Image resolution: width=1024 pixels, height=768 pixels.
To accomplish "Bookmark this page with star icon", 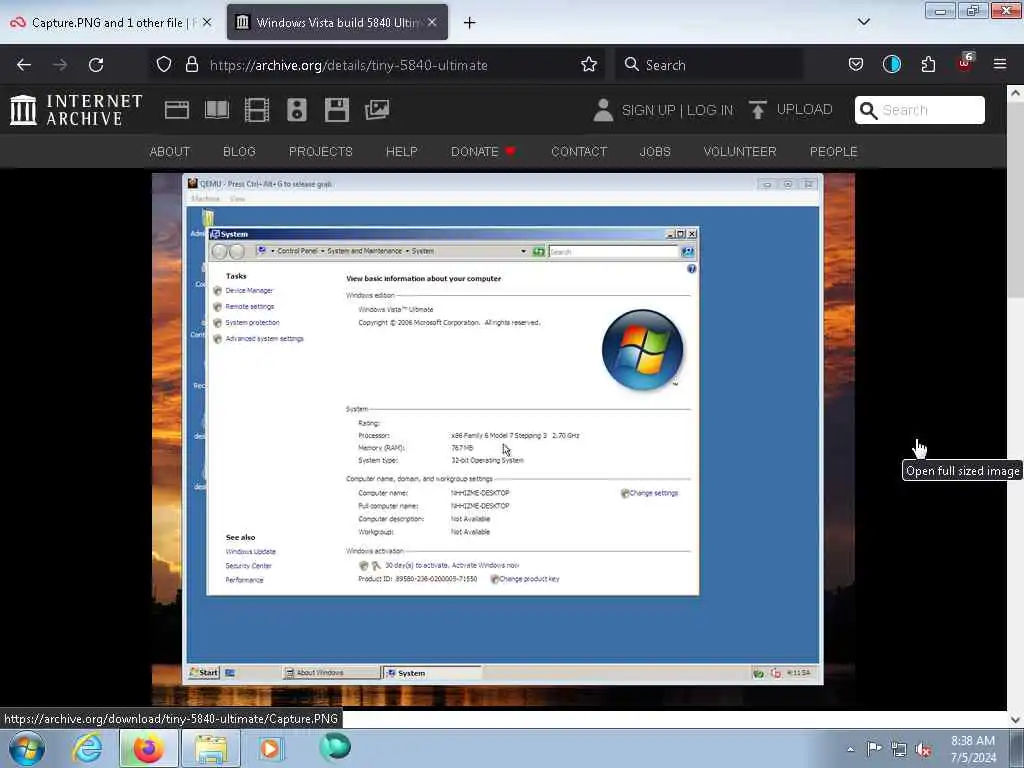I will click(588, 65).
